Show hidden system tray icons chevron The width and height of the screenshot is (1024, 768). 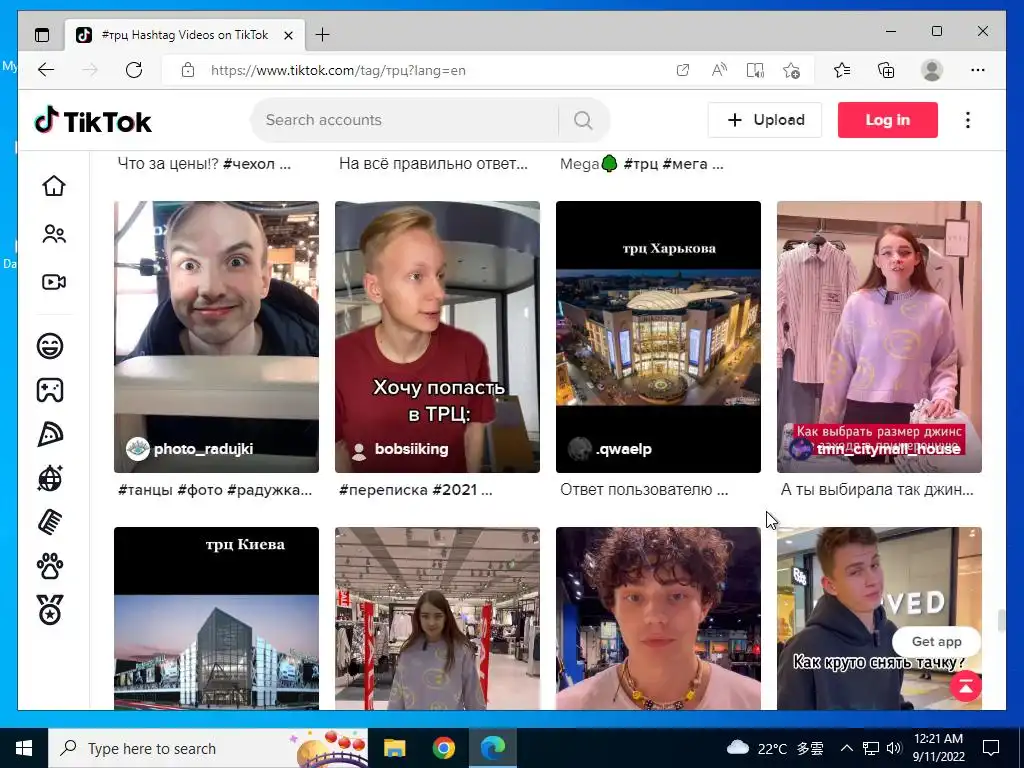click(x=846, y=748)
